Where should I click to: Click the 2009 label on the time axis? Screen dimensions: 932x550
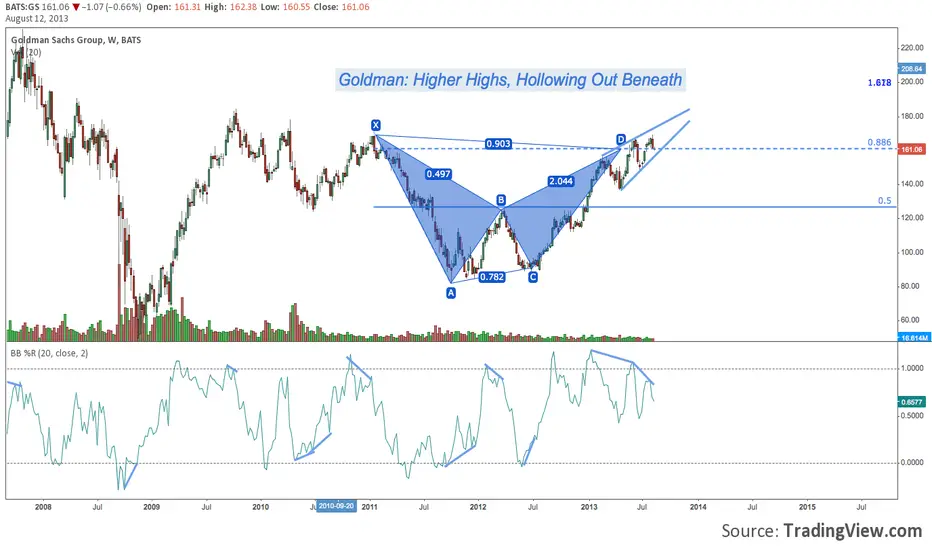click(x=152, y=507)
